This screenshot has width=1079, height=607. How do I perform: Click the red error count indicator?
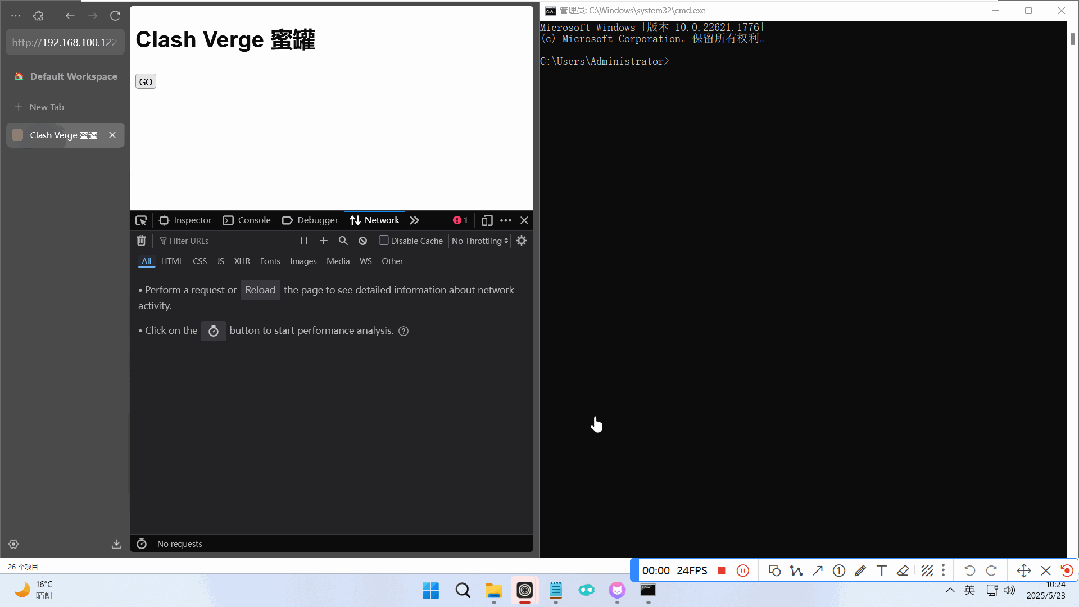(x=460, y=220)
